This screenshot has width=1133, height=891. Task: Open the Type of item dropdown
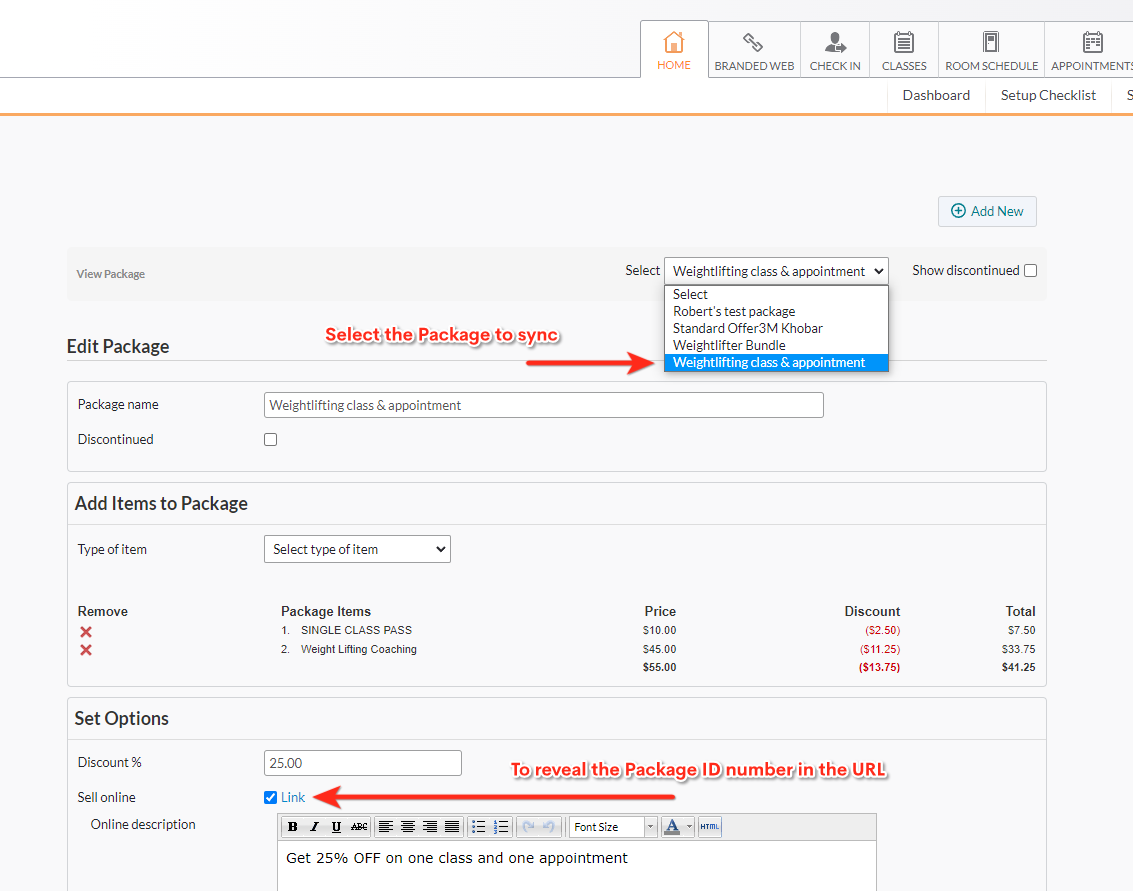coord(357,549)
